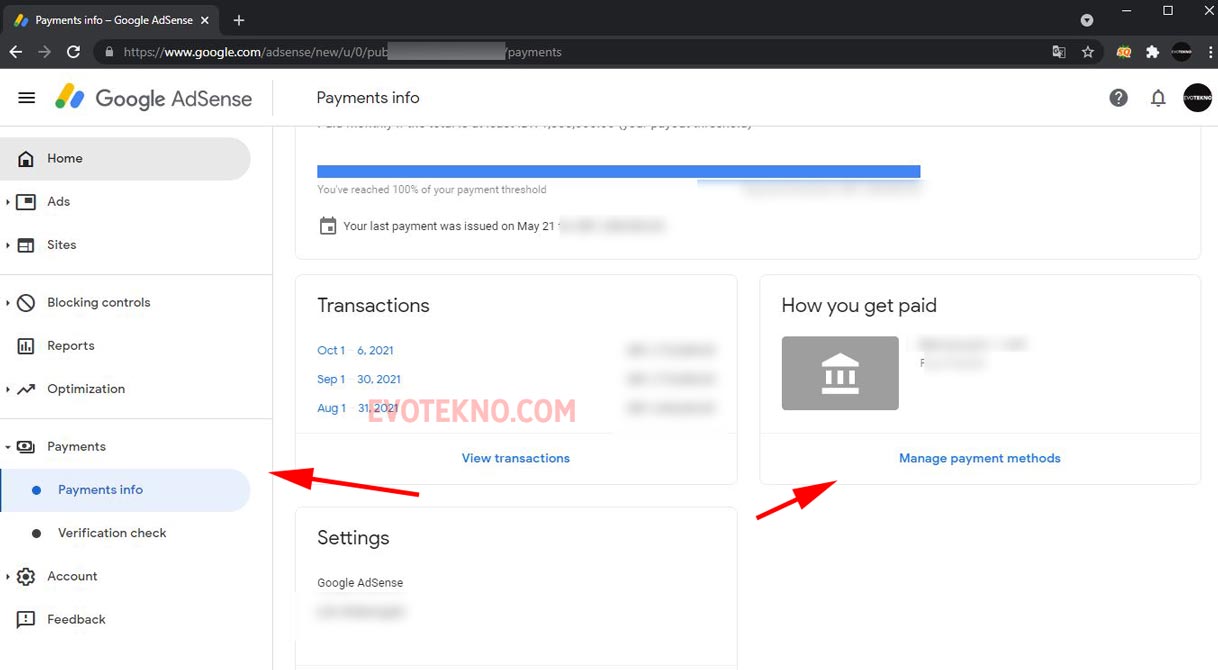Click the Help question mark icon

click(1118, 98)
